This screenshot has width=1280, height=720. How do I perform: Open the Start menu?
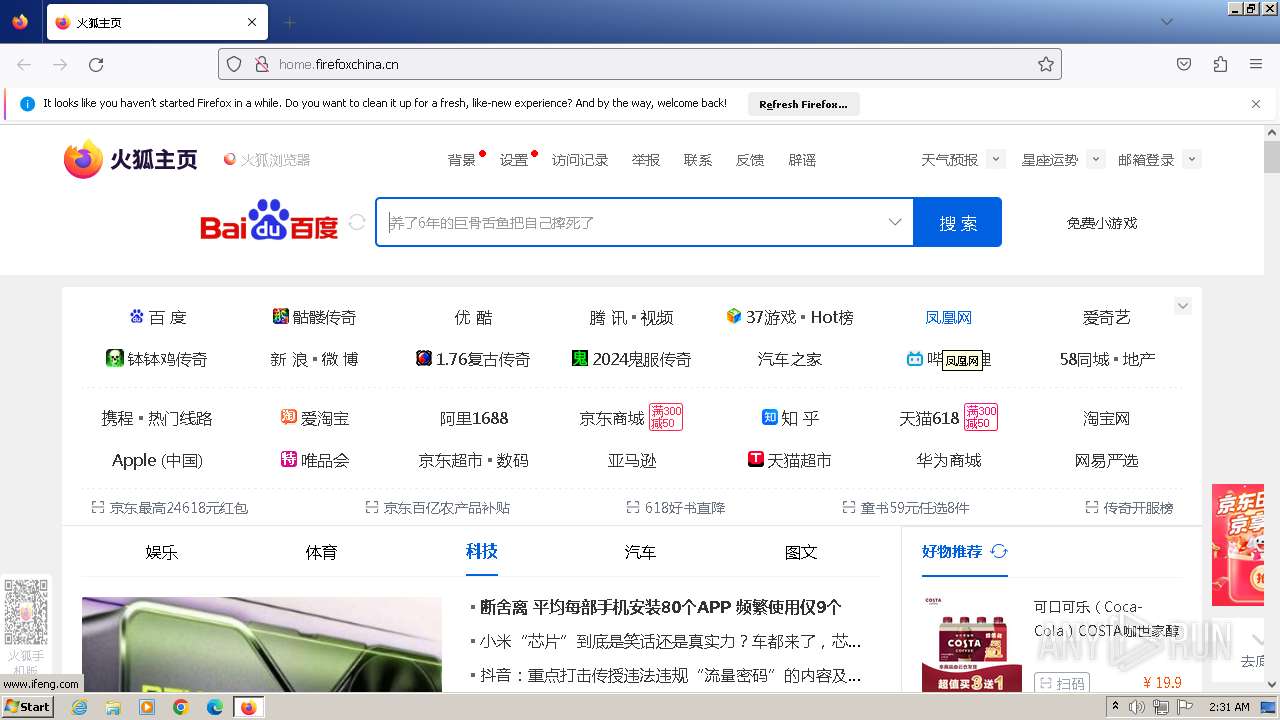click(x=27, y=707)
